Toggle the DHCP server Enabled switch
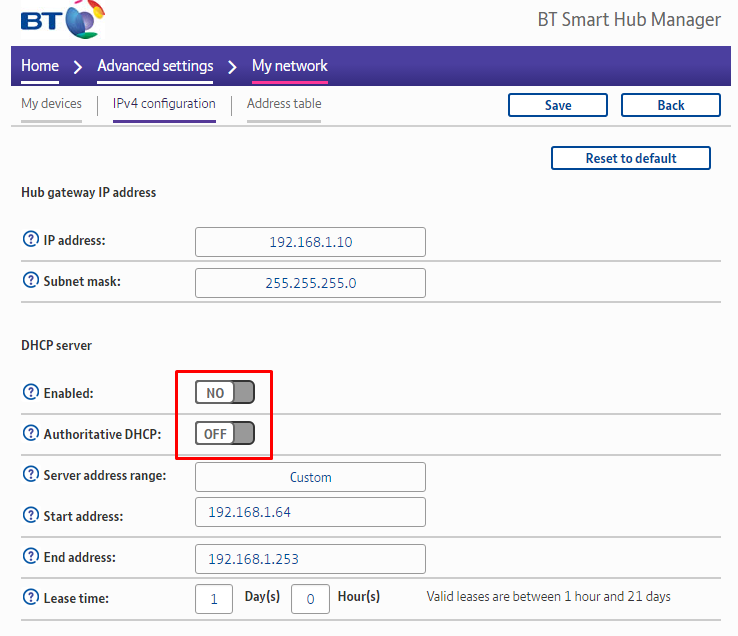 click(225, 393)
